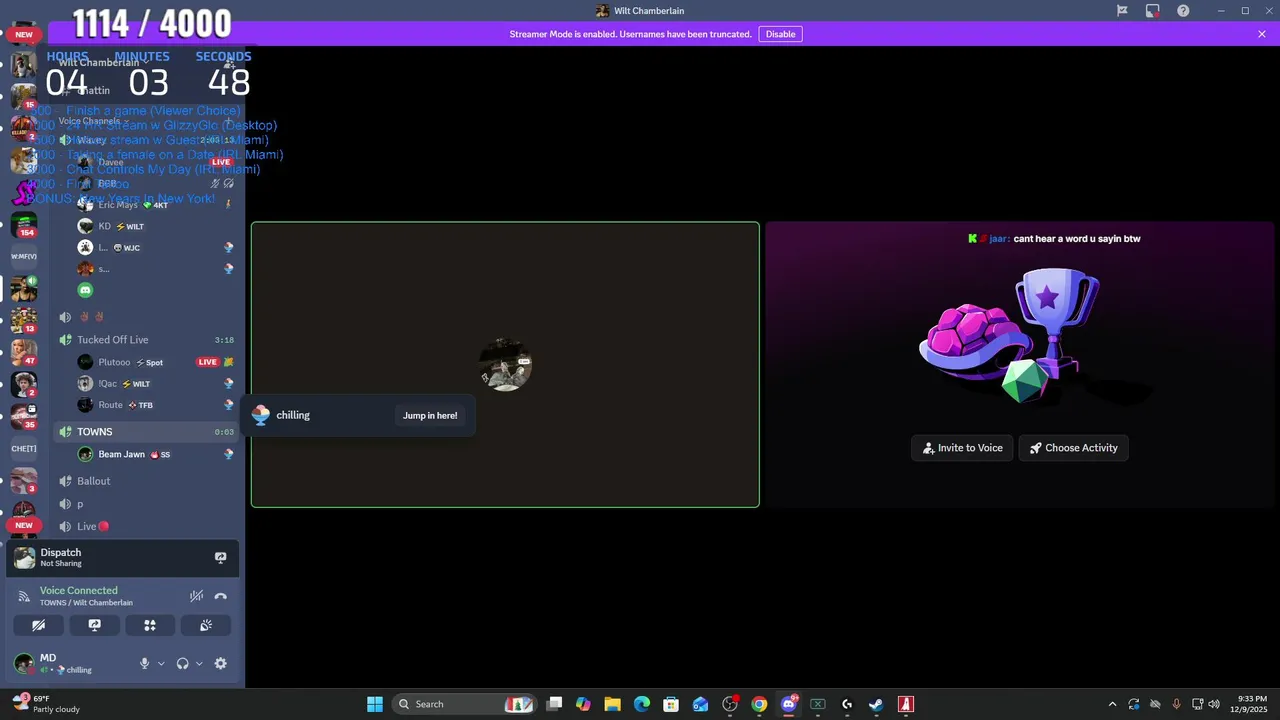The image size is (1280, 720).
Task: Open the server with 13 badge
Action: (x=24, y=320)
